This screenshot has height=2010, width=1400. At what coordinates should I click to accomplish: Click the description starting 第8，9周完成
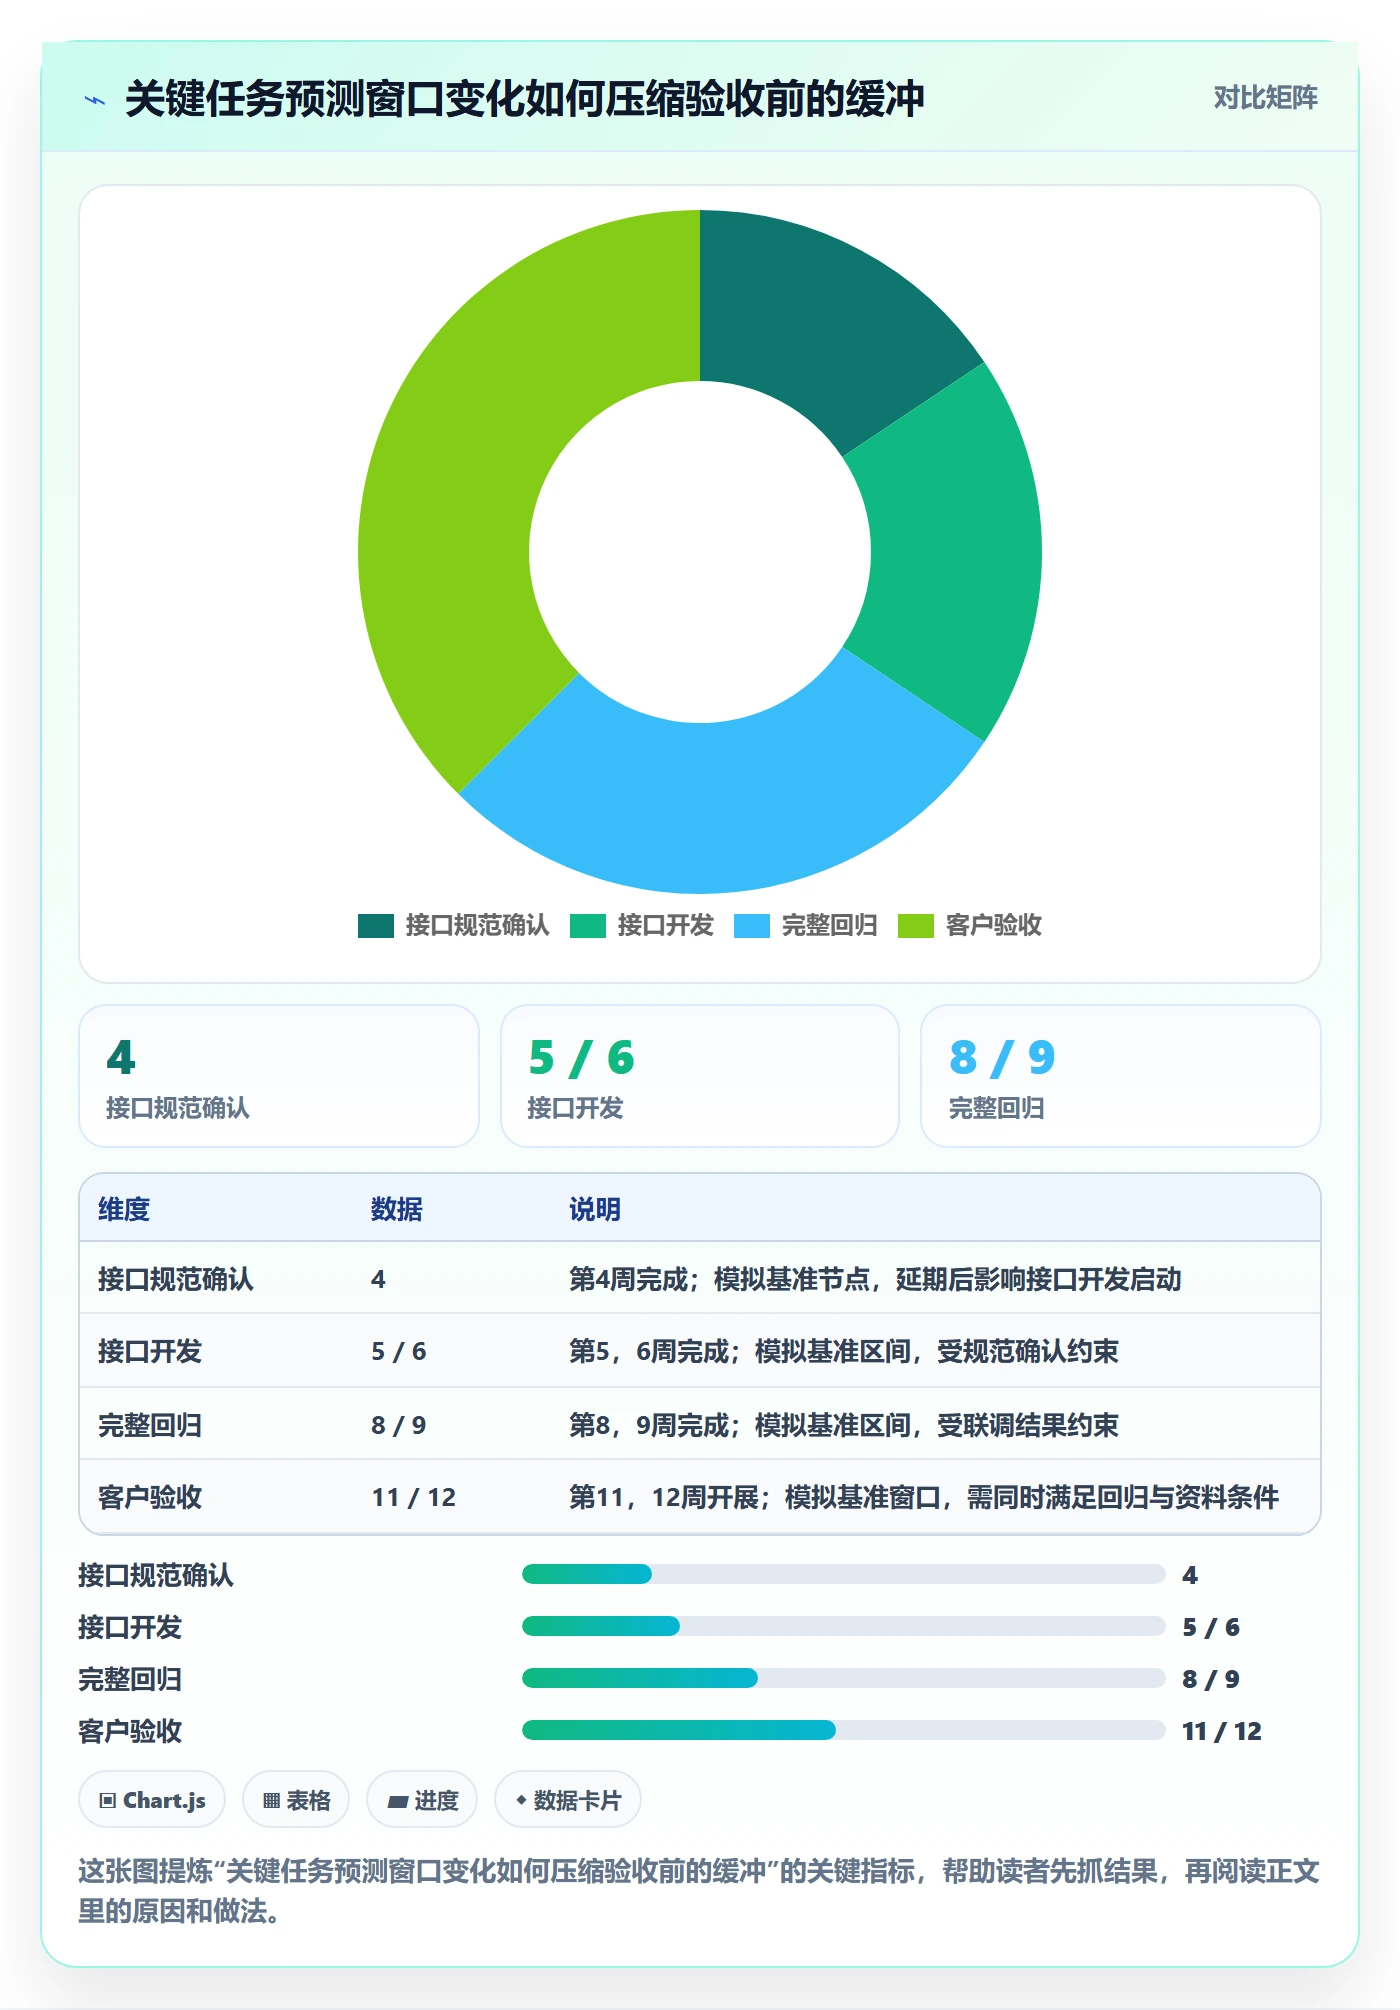pos(844,1424)
